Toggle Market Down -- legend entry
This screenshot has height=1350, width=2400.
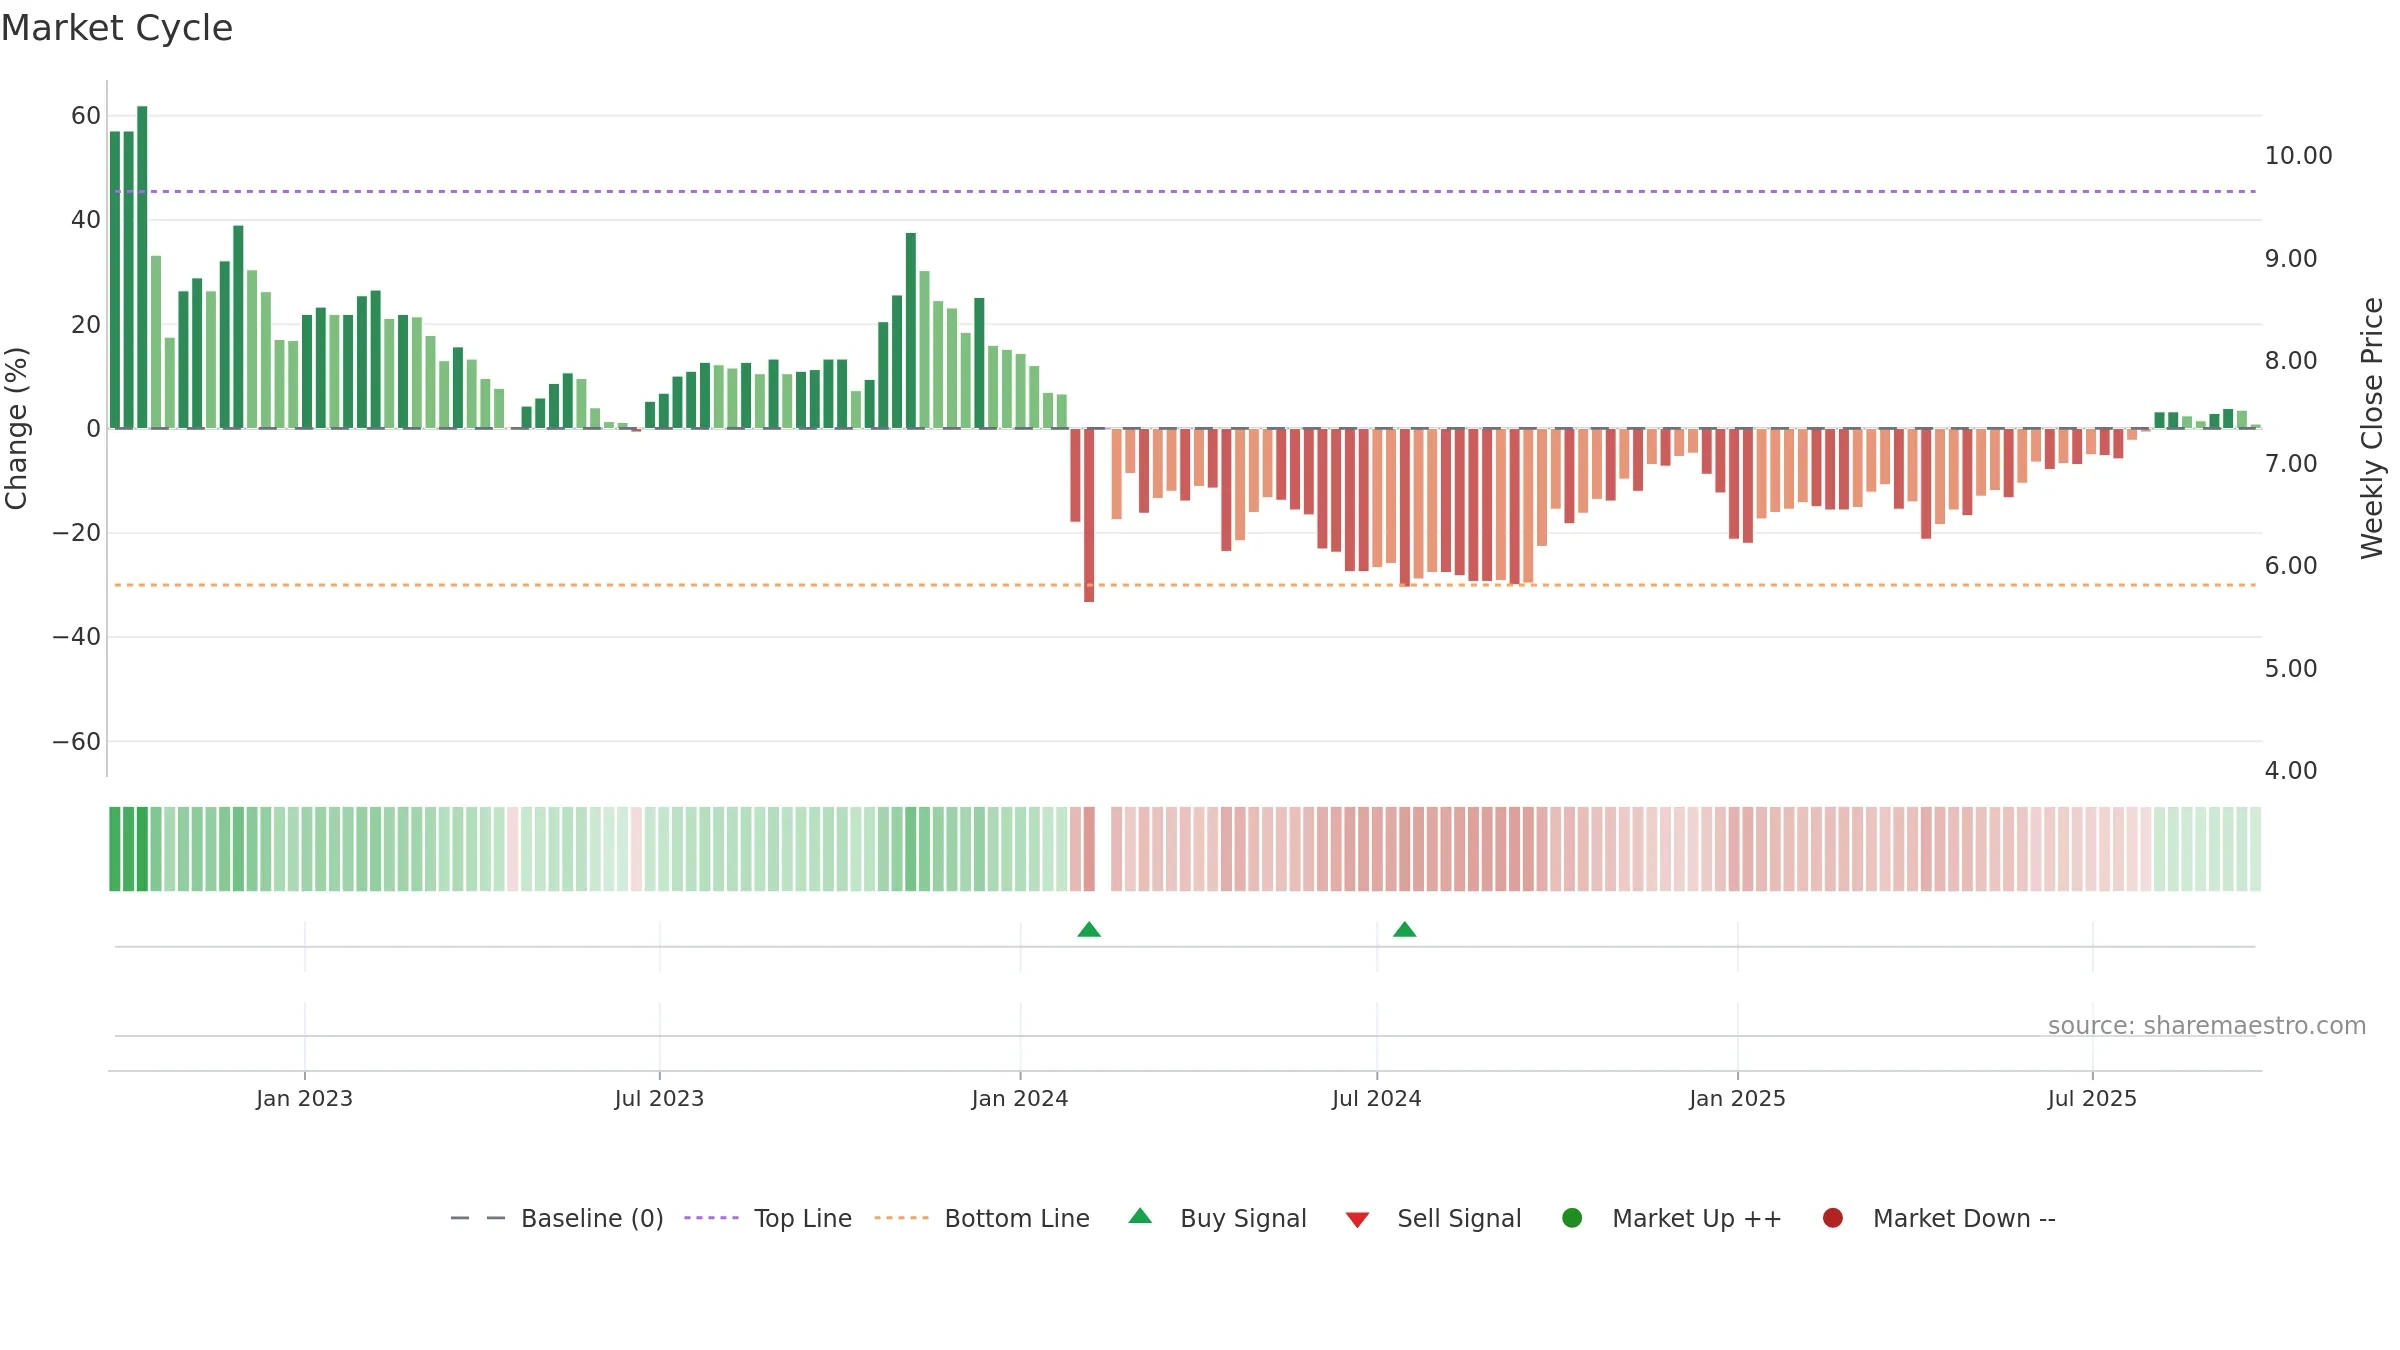coord(1939,1218)
